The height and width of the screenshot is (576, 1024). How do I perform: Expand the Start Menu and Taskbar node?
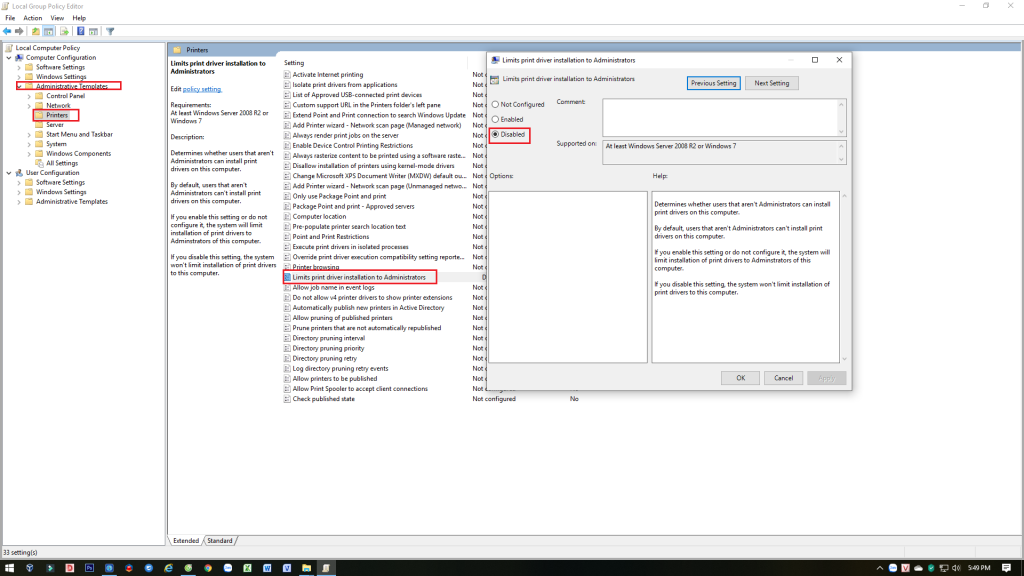click(x=29, y=135)
